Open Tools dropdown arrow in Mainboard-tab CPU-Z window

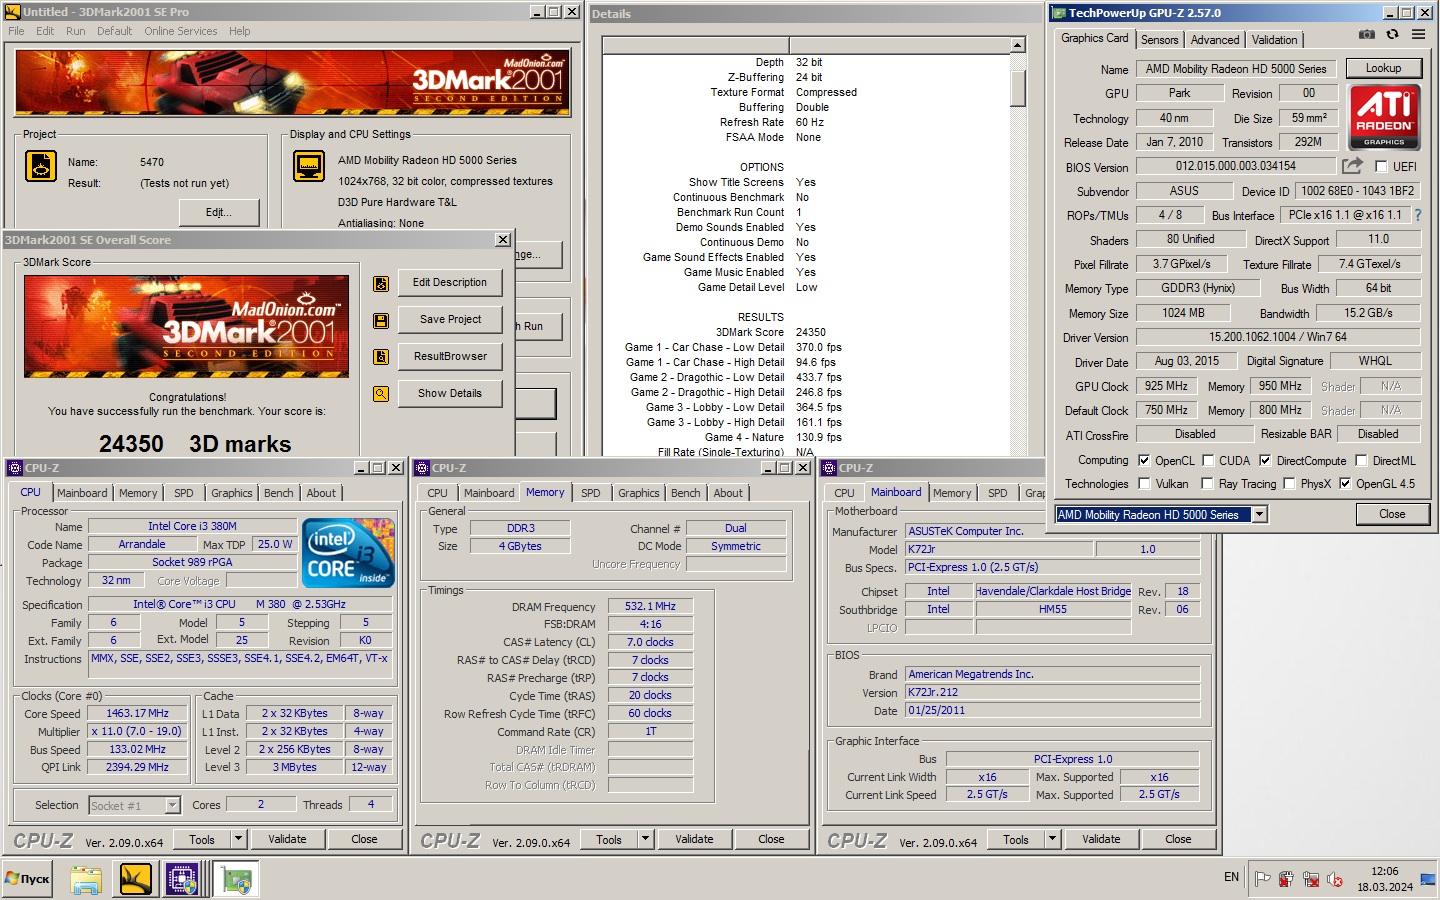point(1052,839)
